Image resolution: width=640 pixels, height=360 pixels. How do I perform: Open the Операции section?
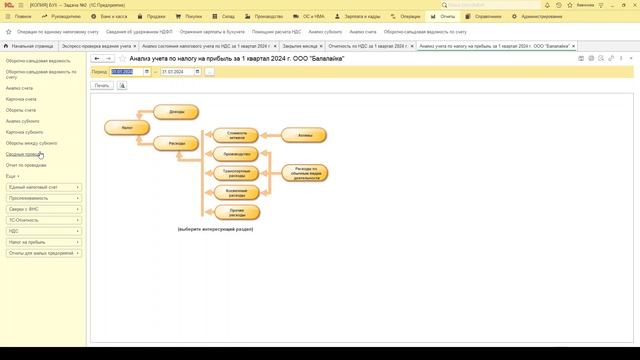405,17
